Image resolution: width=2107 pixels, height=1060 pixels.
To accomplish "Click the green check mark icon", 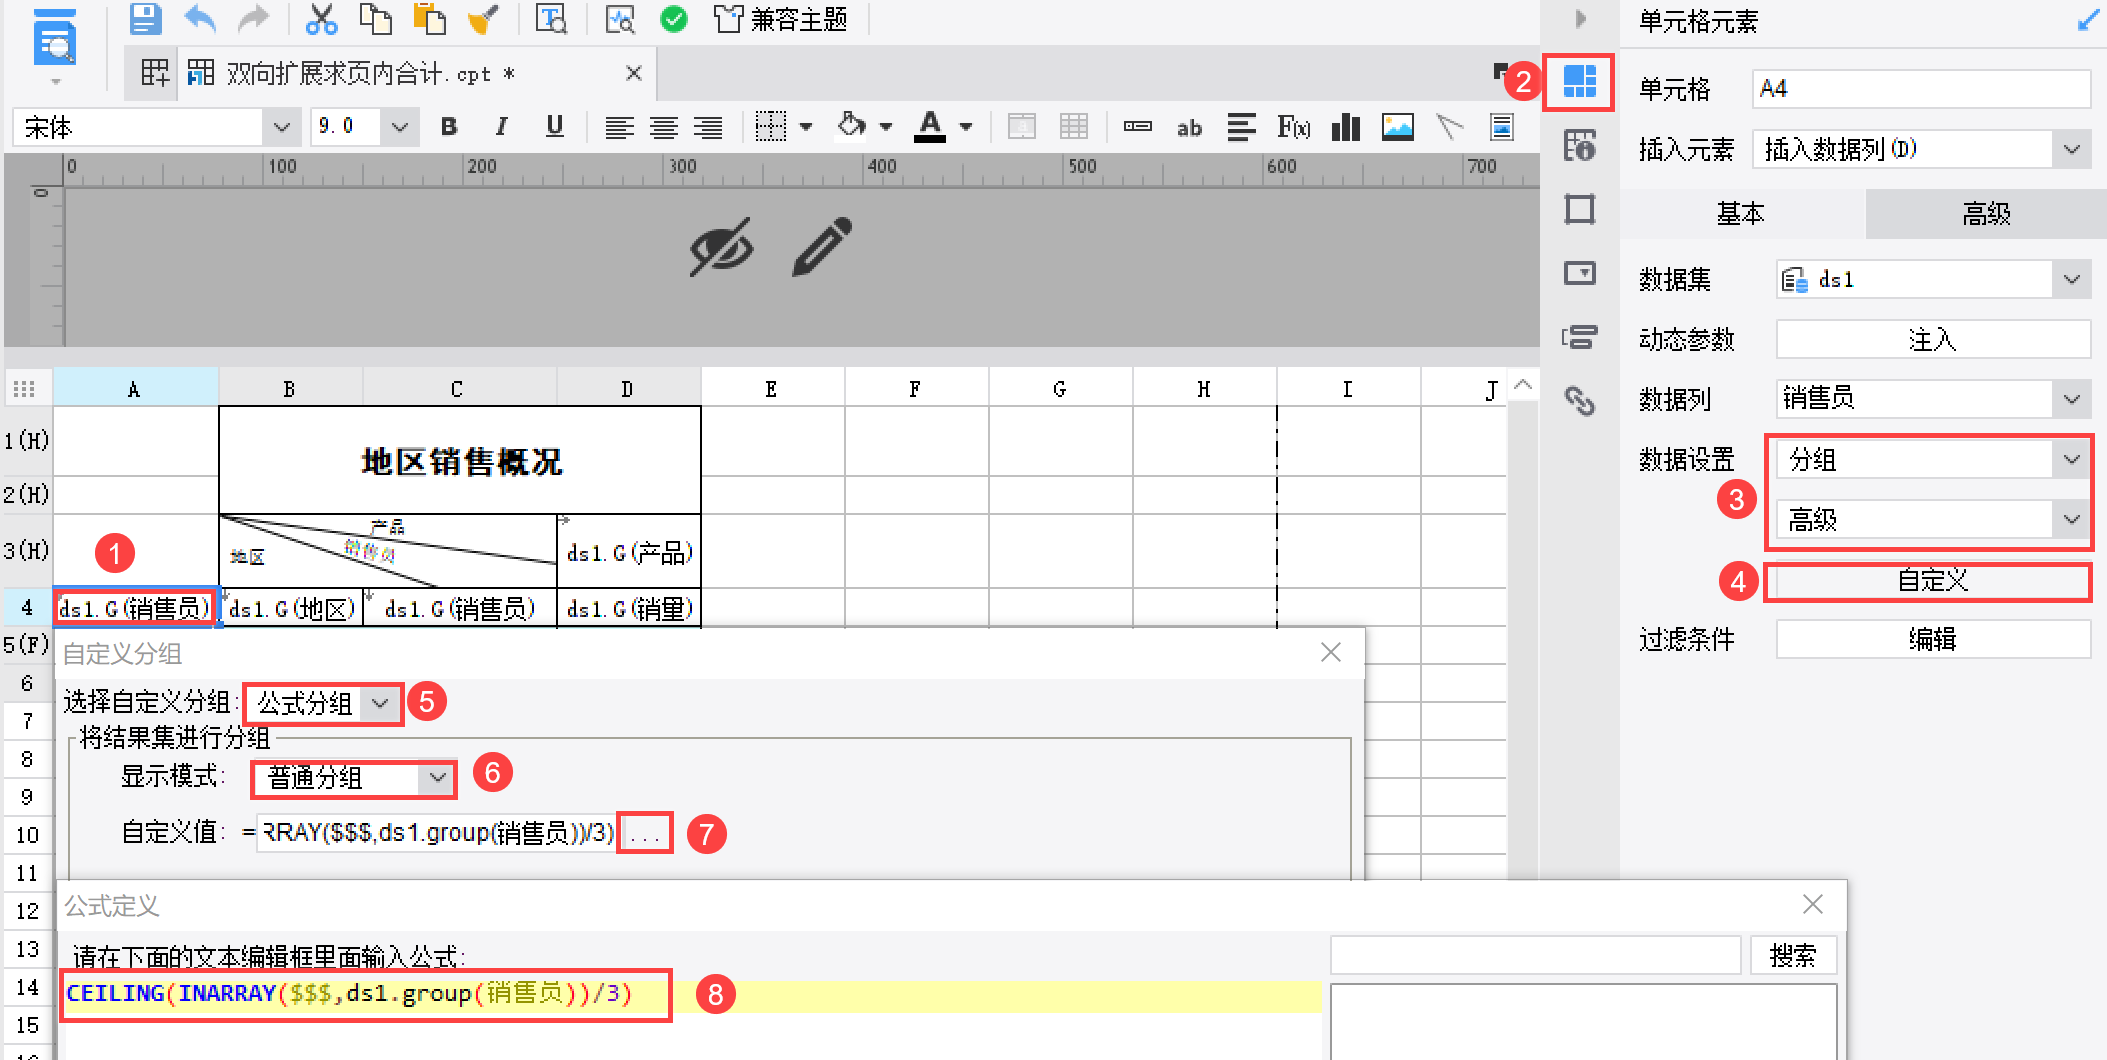I will point(674,19).
